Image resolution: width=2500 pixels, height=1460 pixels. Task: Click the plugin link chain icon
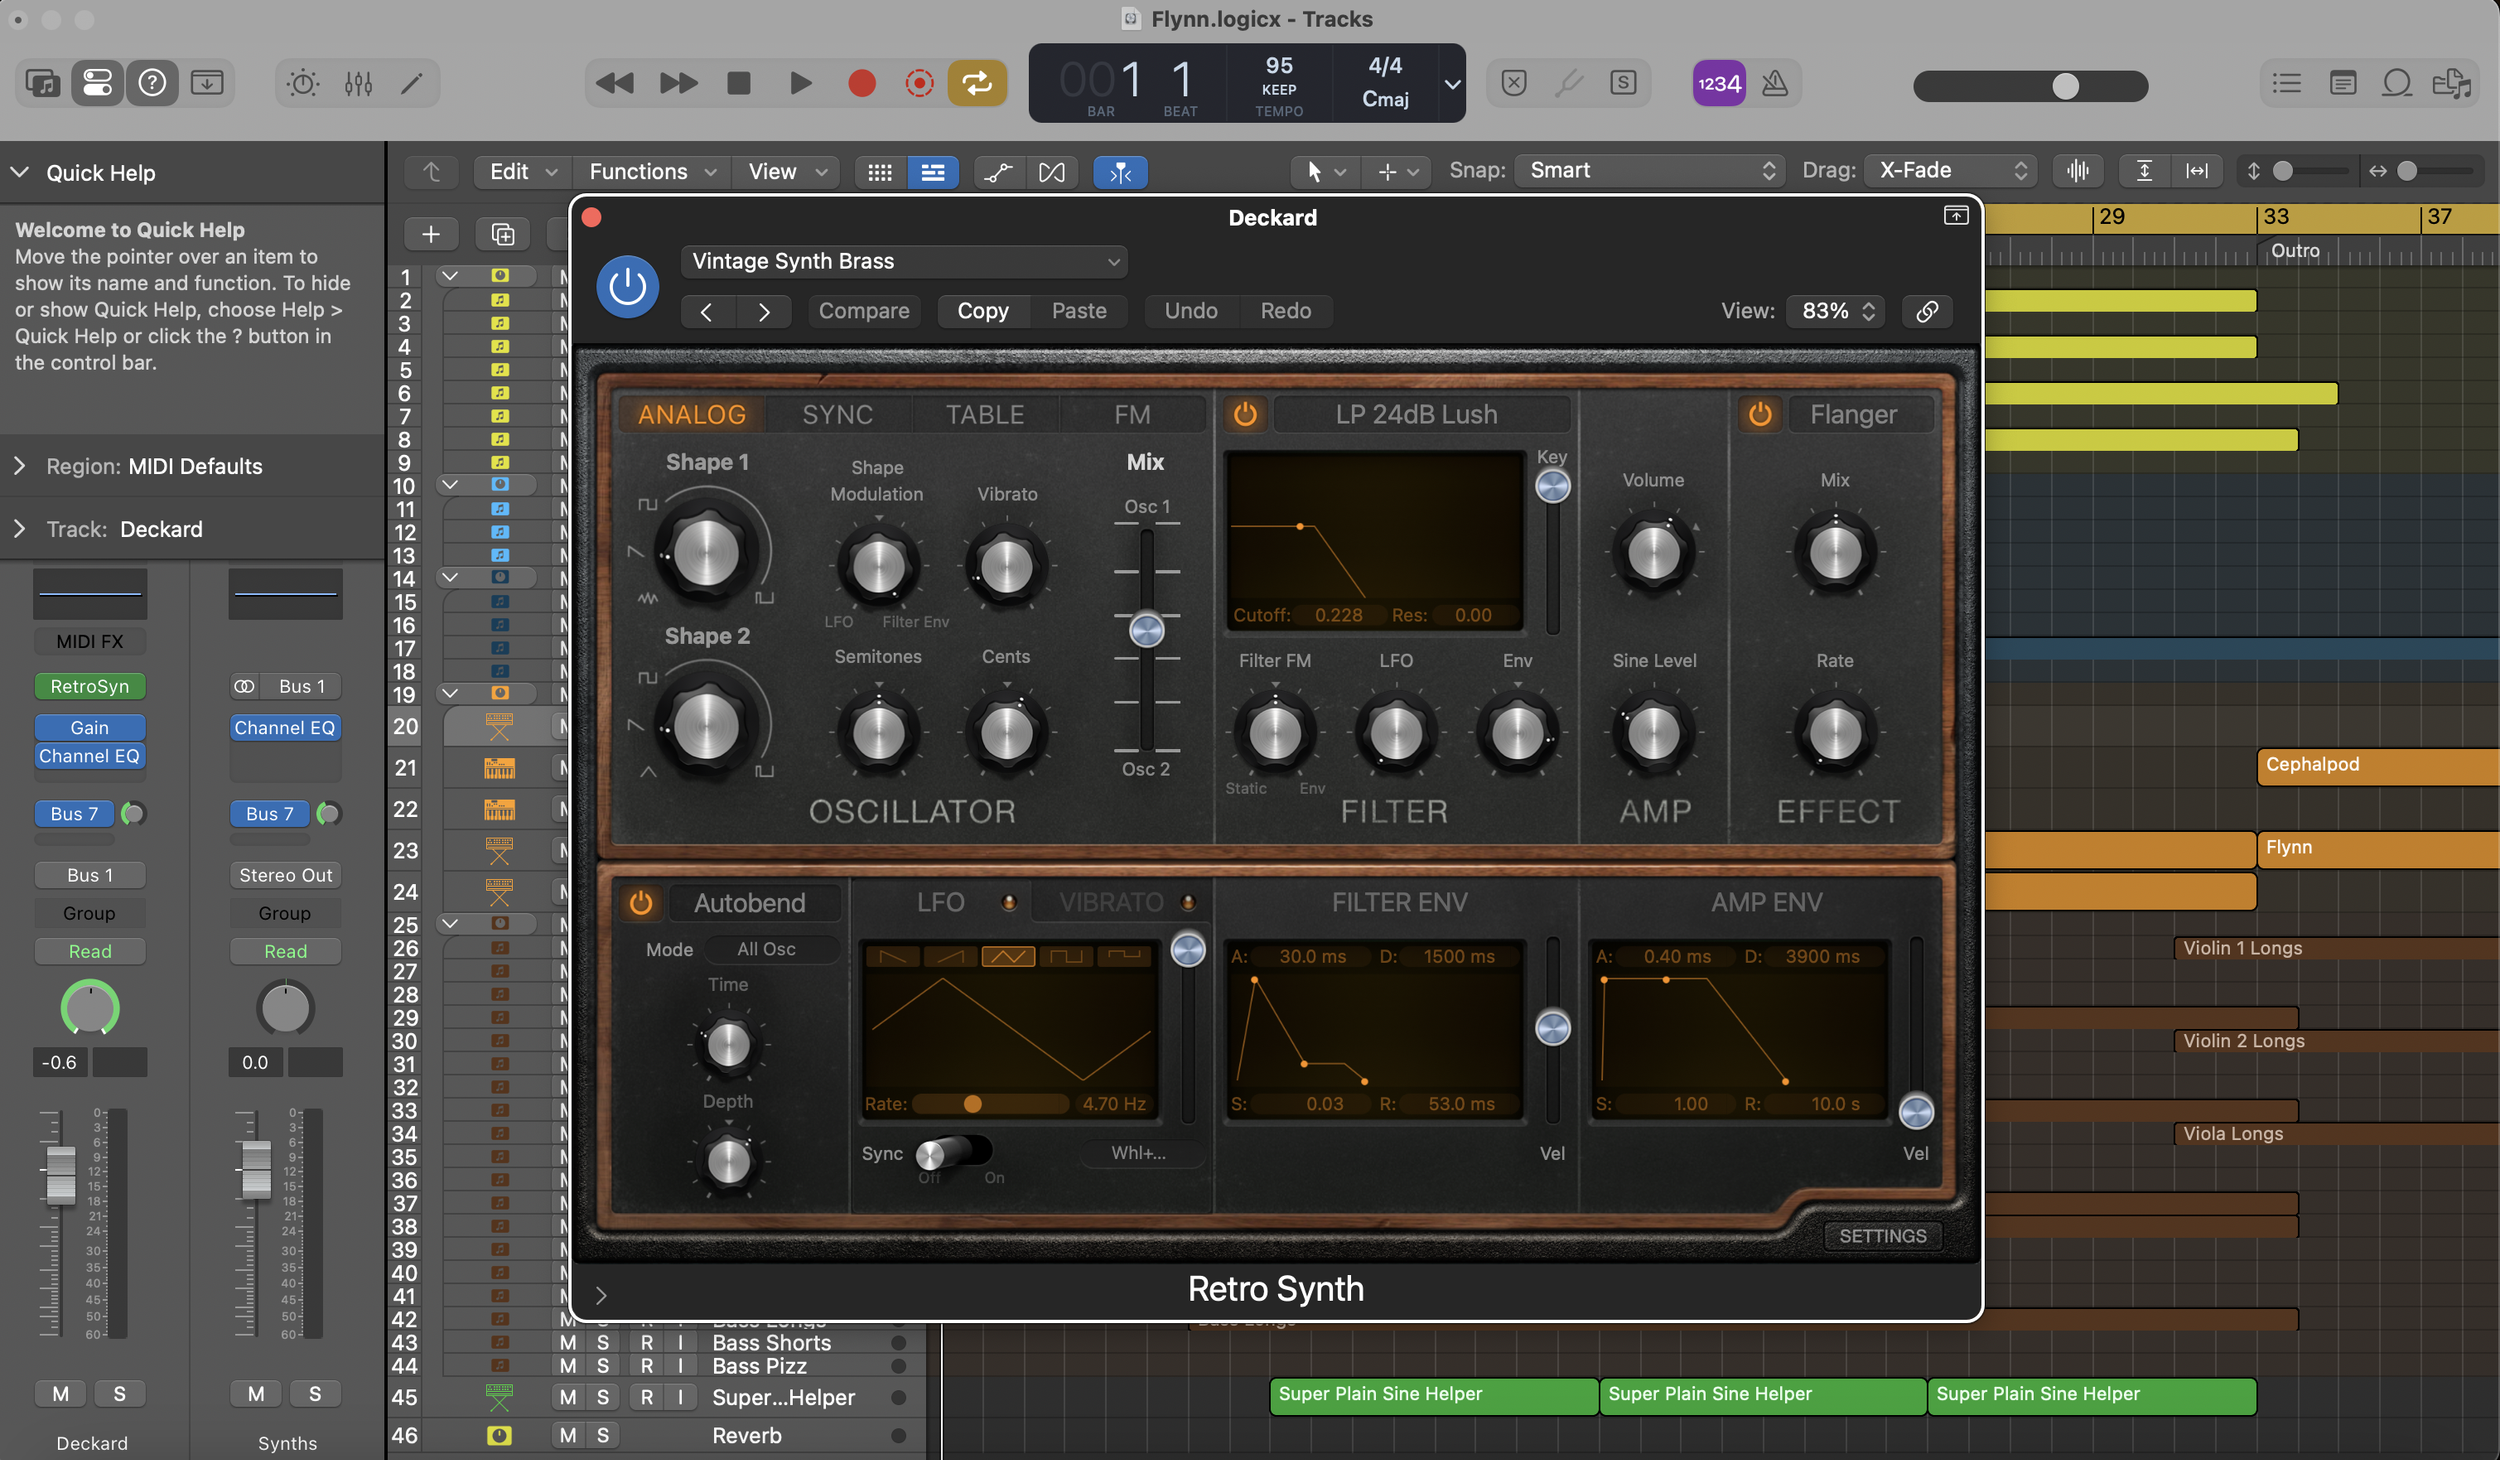click(x=1927, y=311)
